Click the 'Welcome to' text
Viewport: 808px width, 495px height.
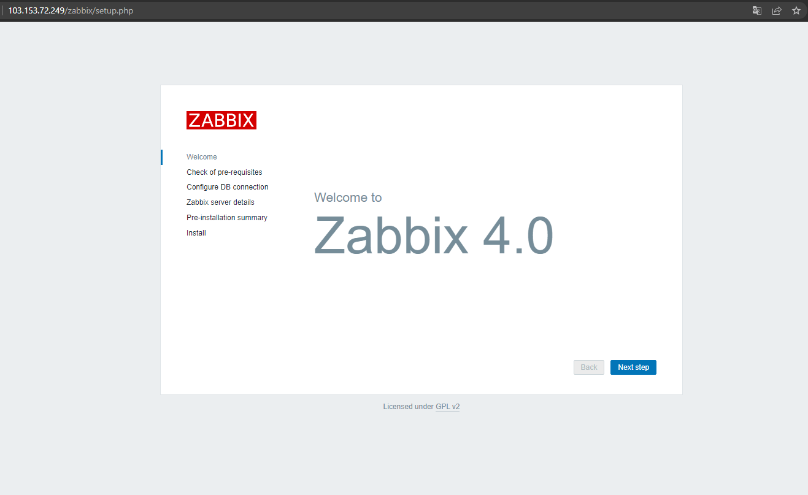[348, 197]
